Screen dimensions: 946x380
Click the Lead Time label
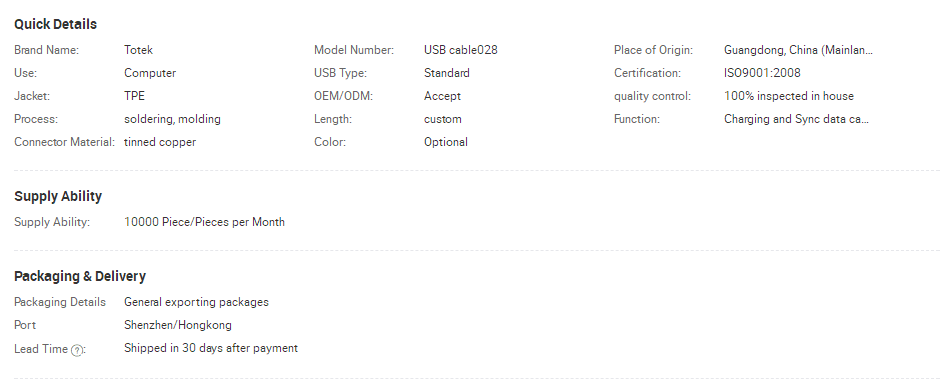(41, 349)
